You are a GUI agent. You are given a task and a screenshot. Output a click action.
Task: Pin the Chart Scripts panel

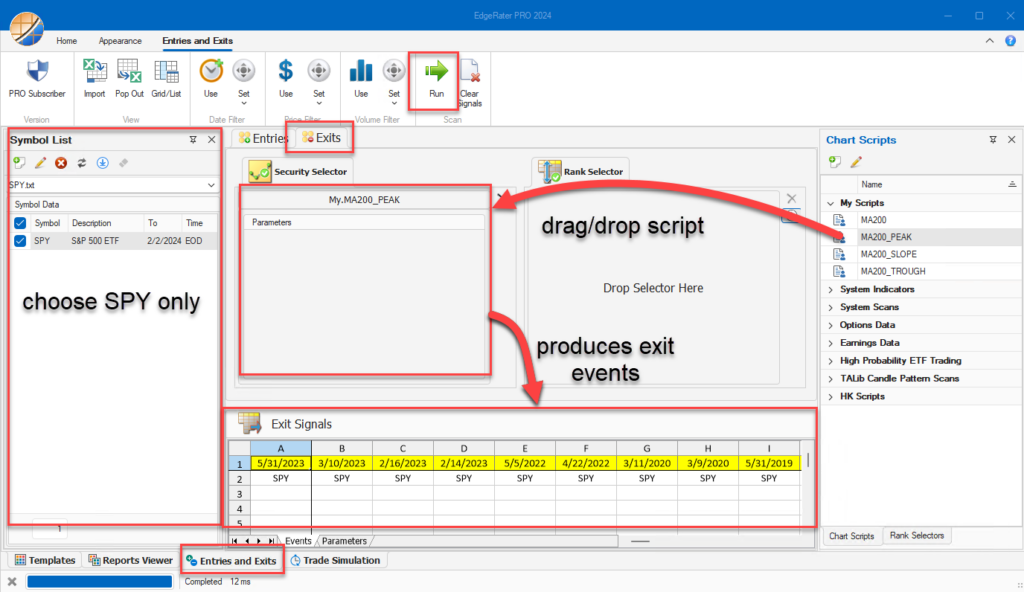(993, 140)
